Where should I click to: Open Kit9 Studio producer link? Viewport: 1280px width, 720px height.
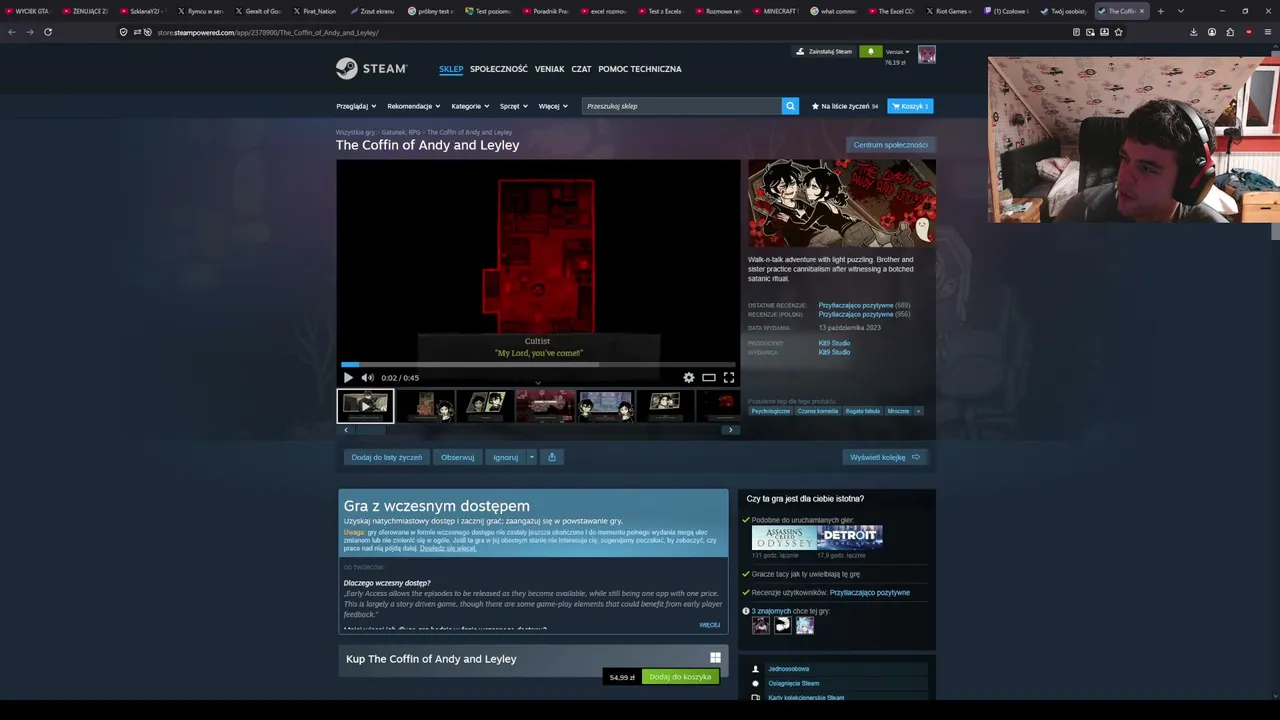click(x=834, y=343)
